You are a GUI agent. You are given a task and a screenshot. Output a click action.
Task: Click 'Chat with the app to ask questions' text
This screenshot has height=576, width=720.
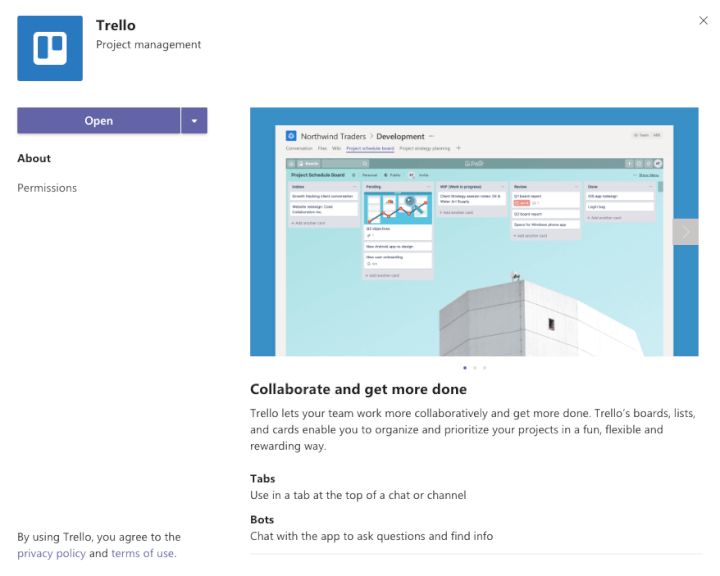[371, 536]
